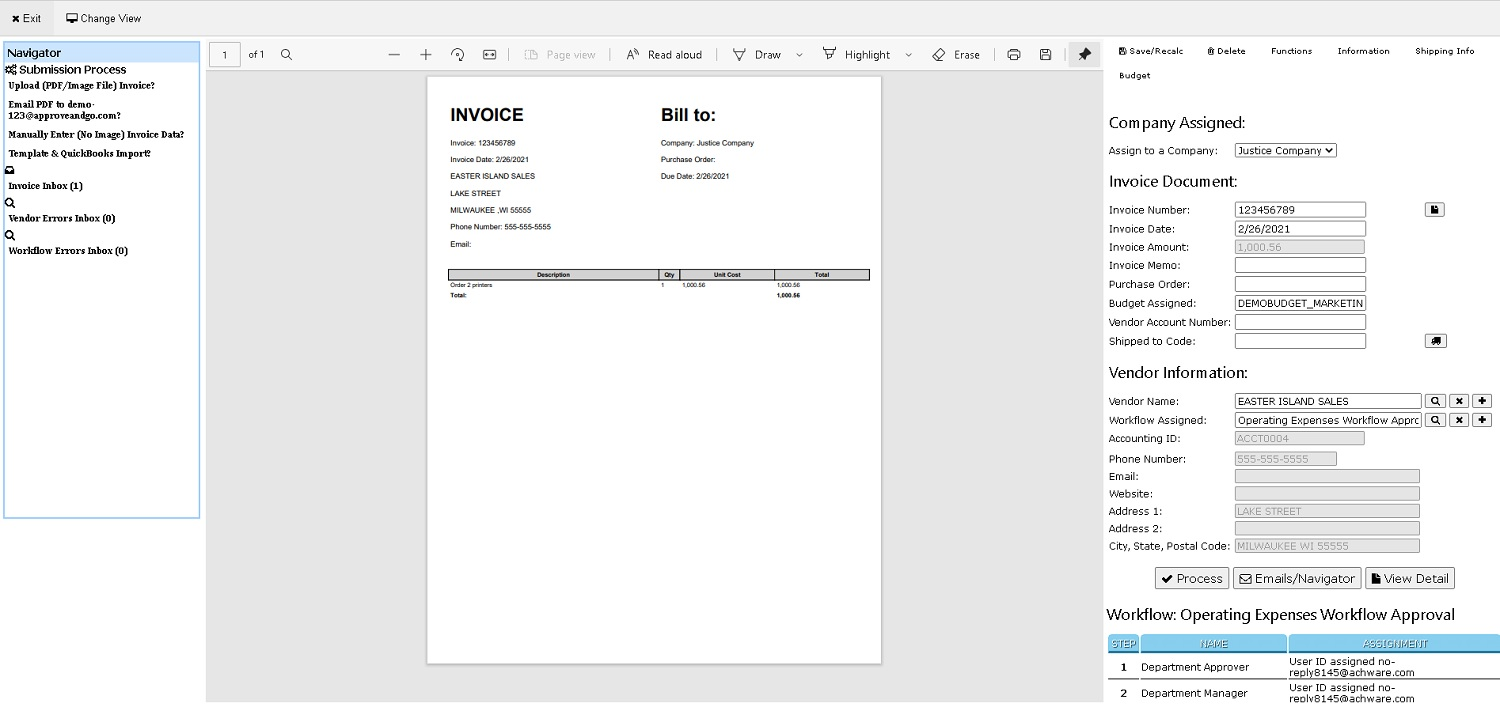Click the Exit button
Image resolution: width=1500 pixels, height=704 pixels.
tap(27, 18)
